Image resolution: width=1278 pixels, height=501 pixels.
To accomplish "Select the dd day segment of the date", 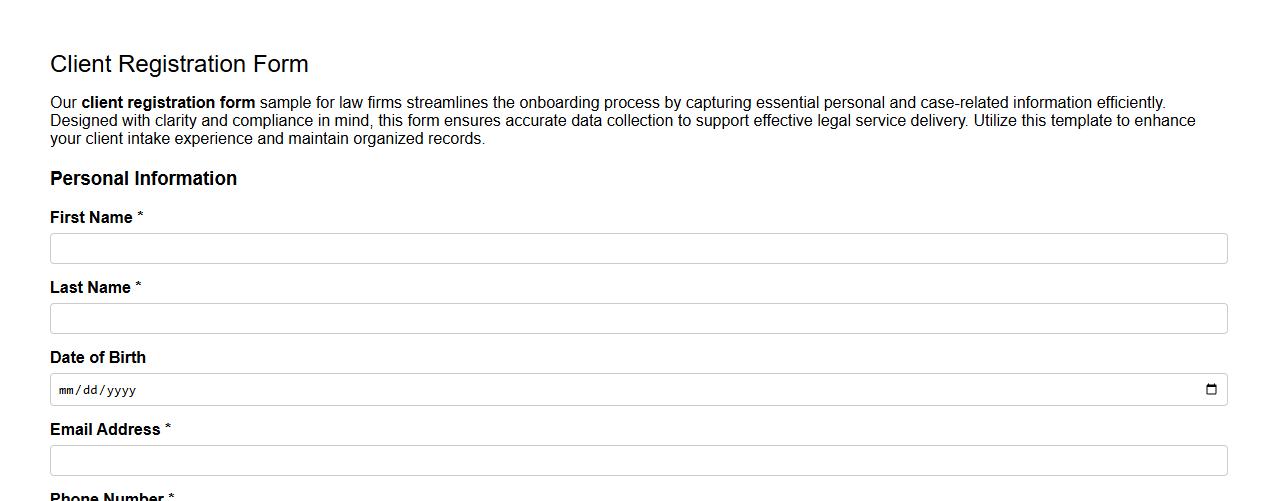I will click(89, 390).
